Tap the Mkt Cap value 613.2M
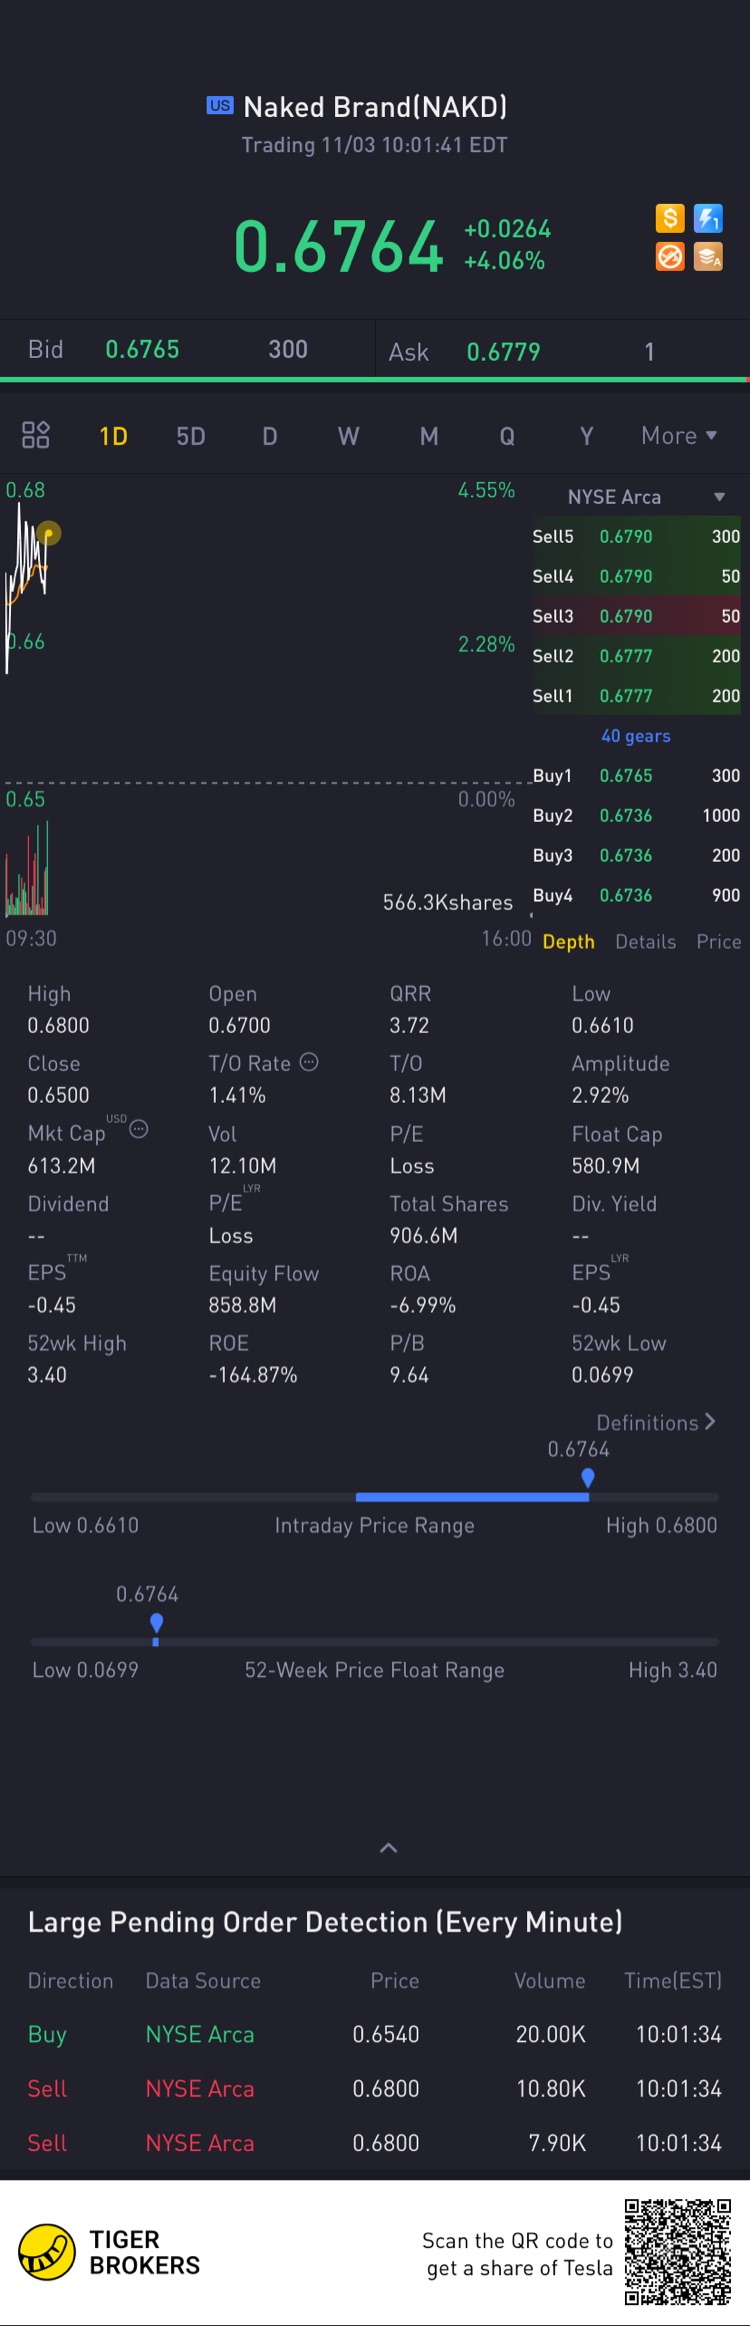 61,1165
